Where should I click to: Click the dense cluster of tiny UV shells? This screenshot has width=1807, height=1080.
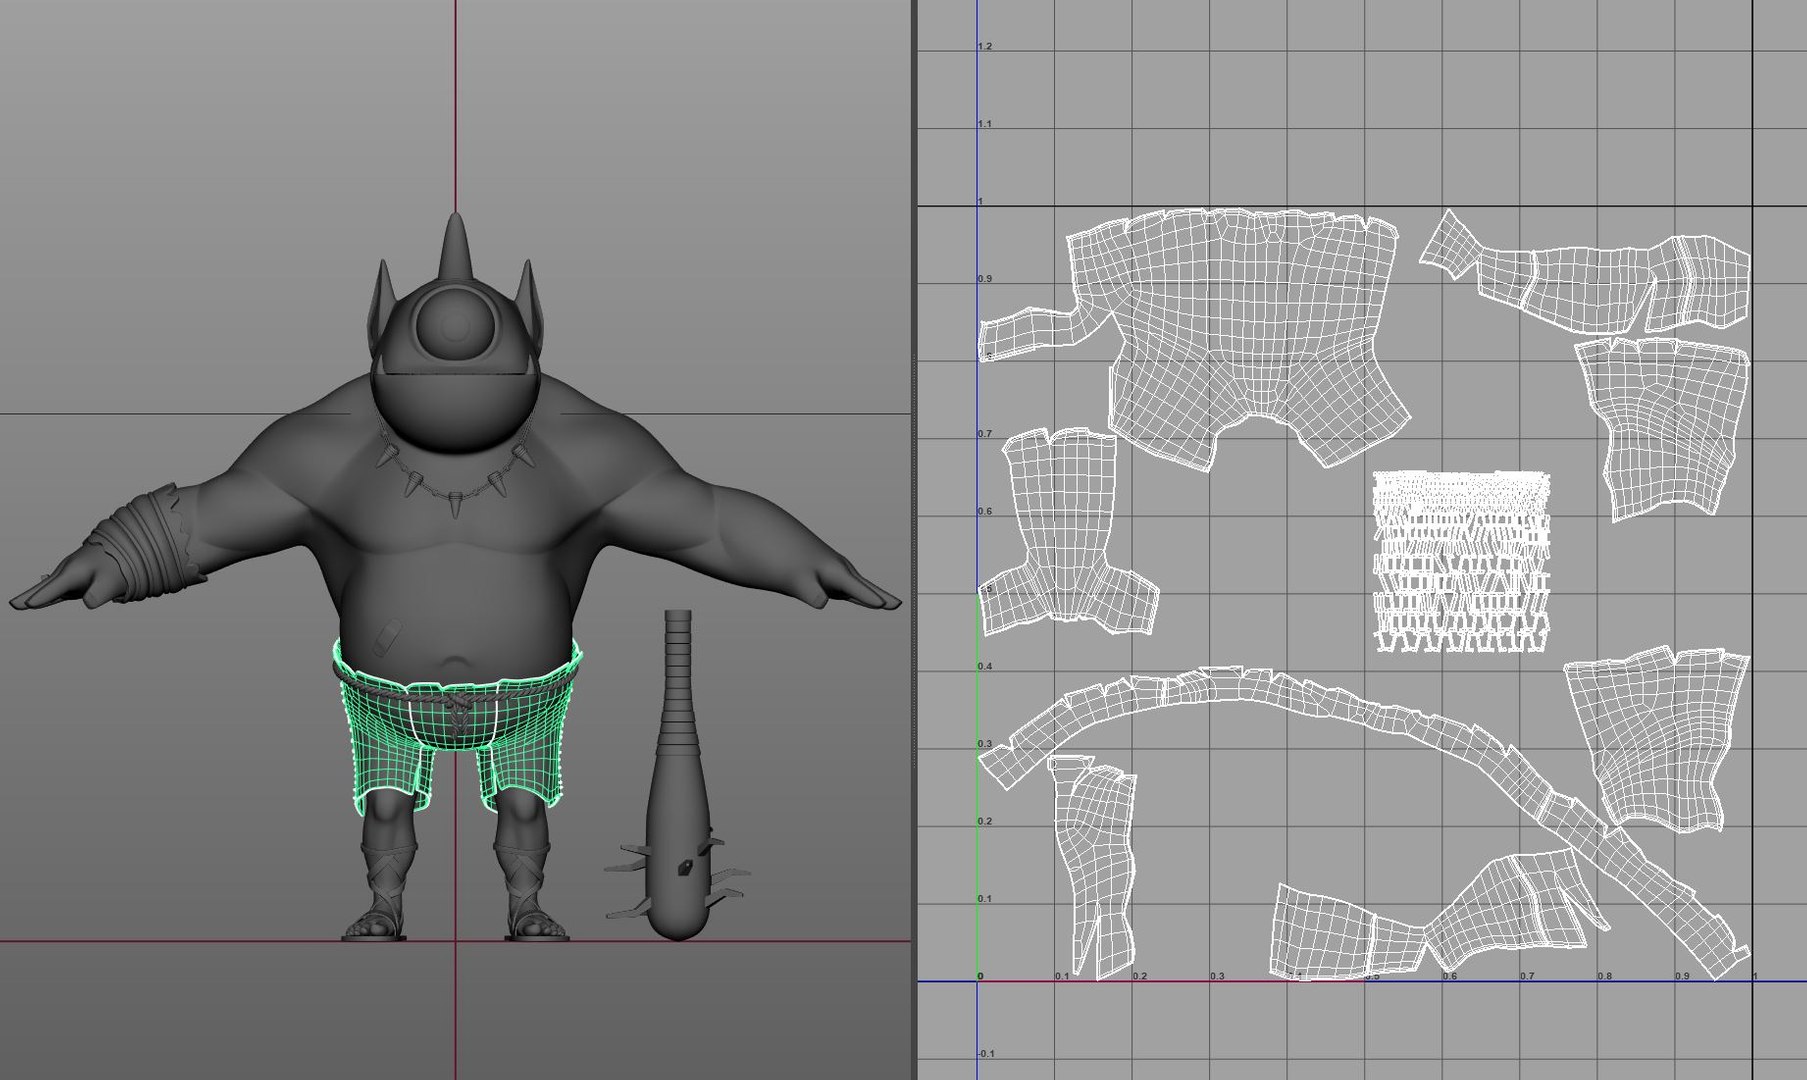(1461, 561)
